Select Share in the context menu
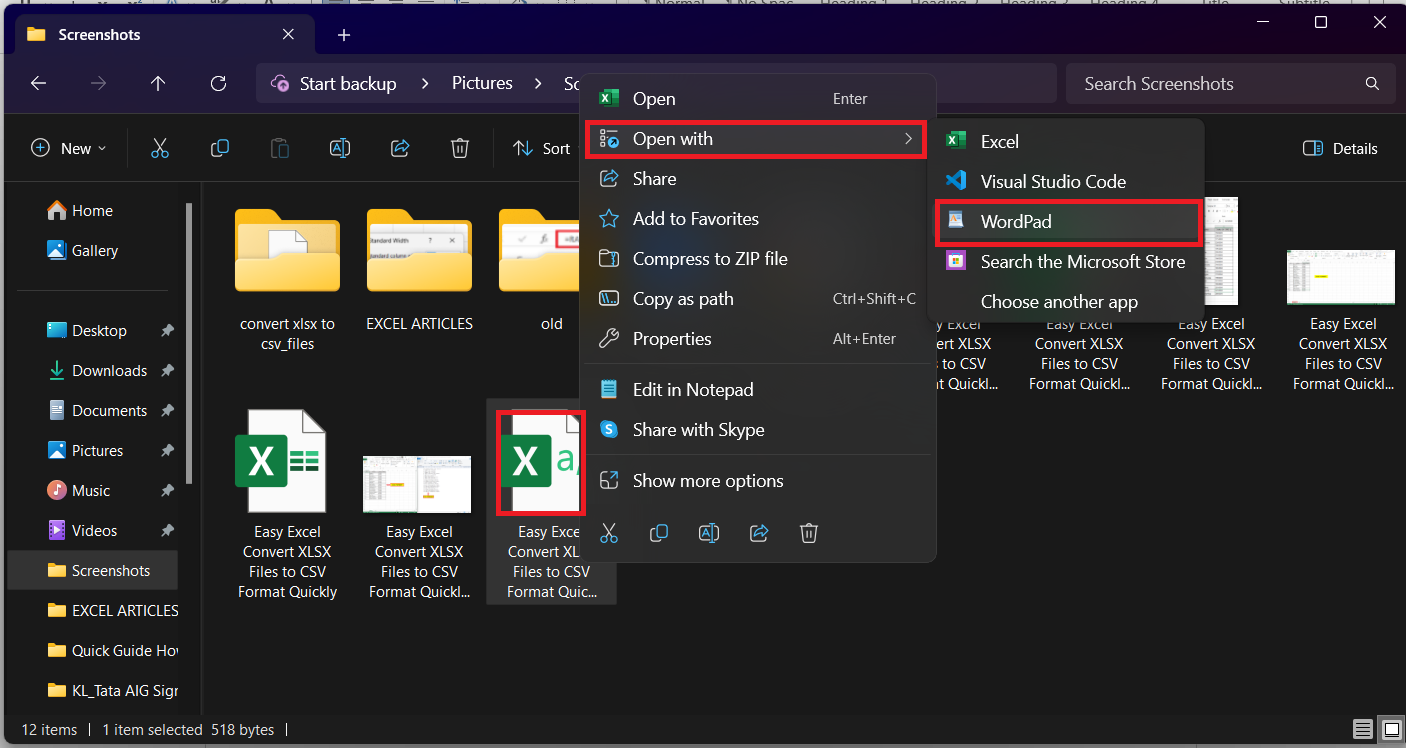Screen dimensions: 1406x748 (758, 179)
